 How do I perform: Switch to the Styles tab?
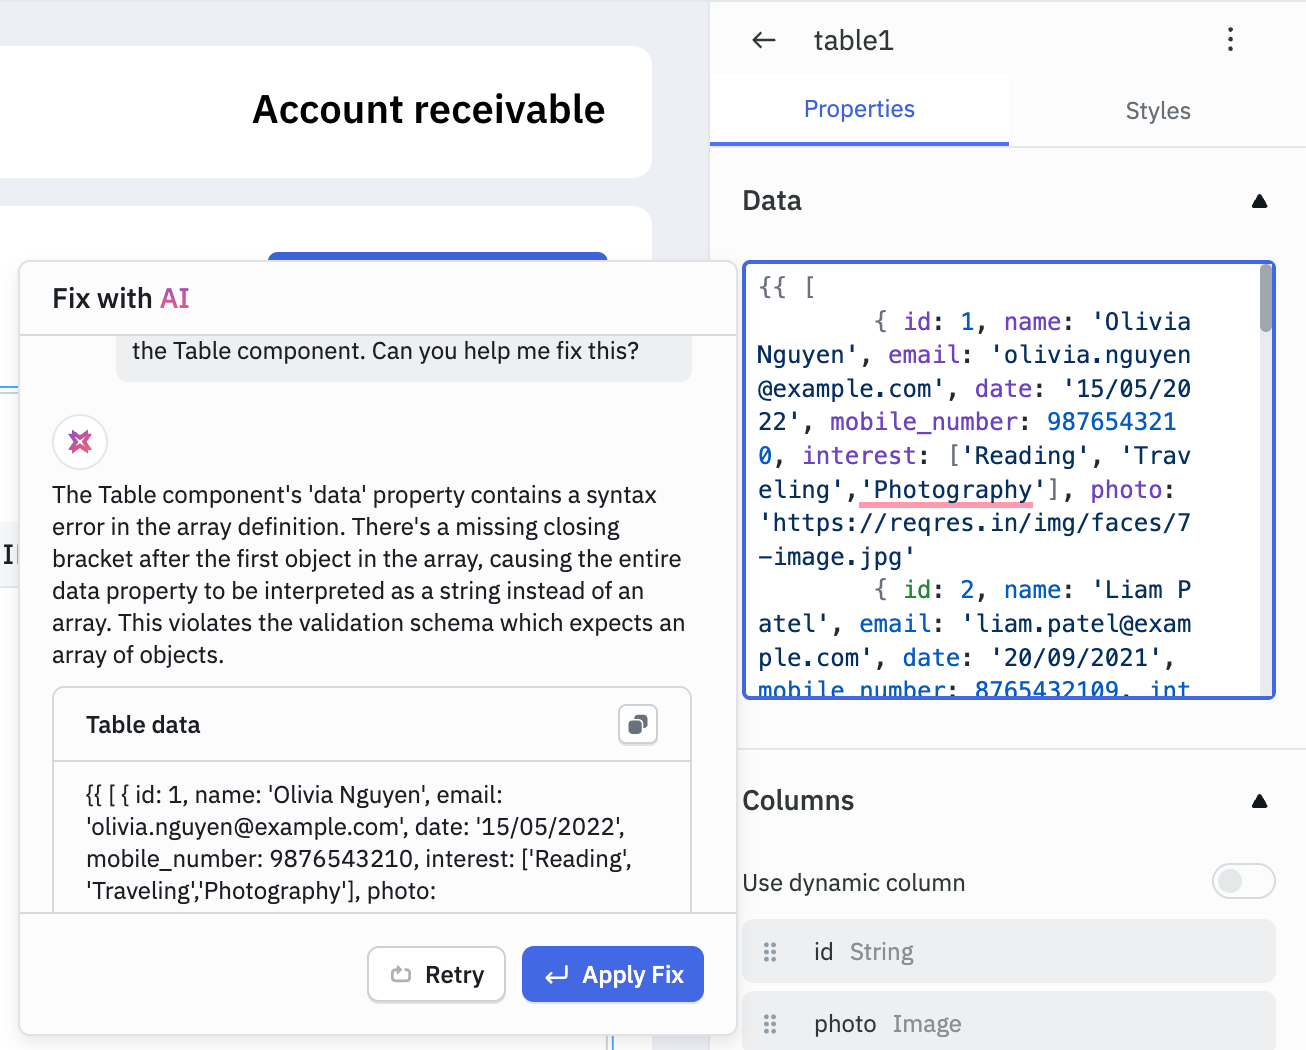pos(1158,111)
